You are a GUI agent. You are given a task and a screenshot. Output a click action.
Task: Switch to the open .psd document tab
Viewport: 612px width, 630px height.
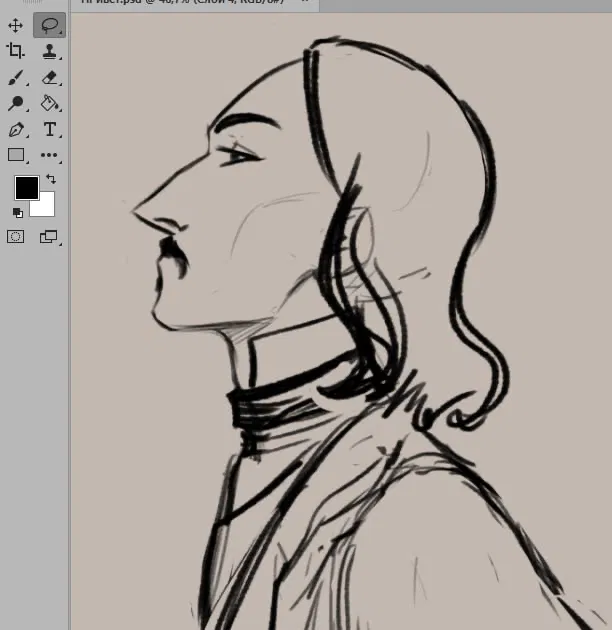[x=183, y=2]
